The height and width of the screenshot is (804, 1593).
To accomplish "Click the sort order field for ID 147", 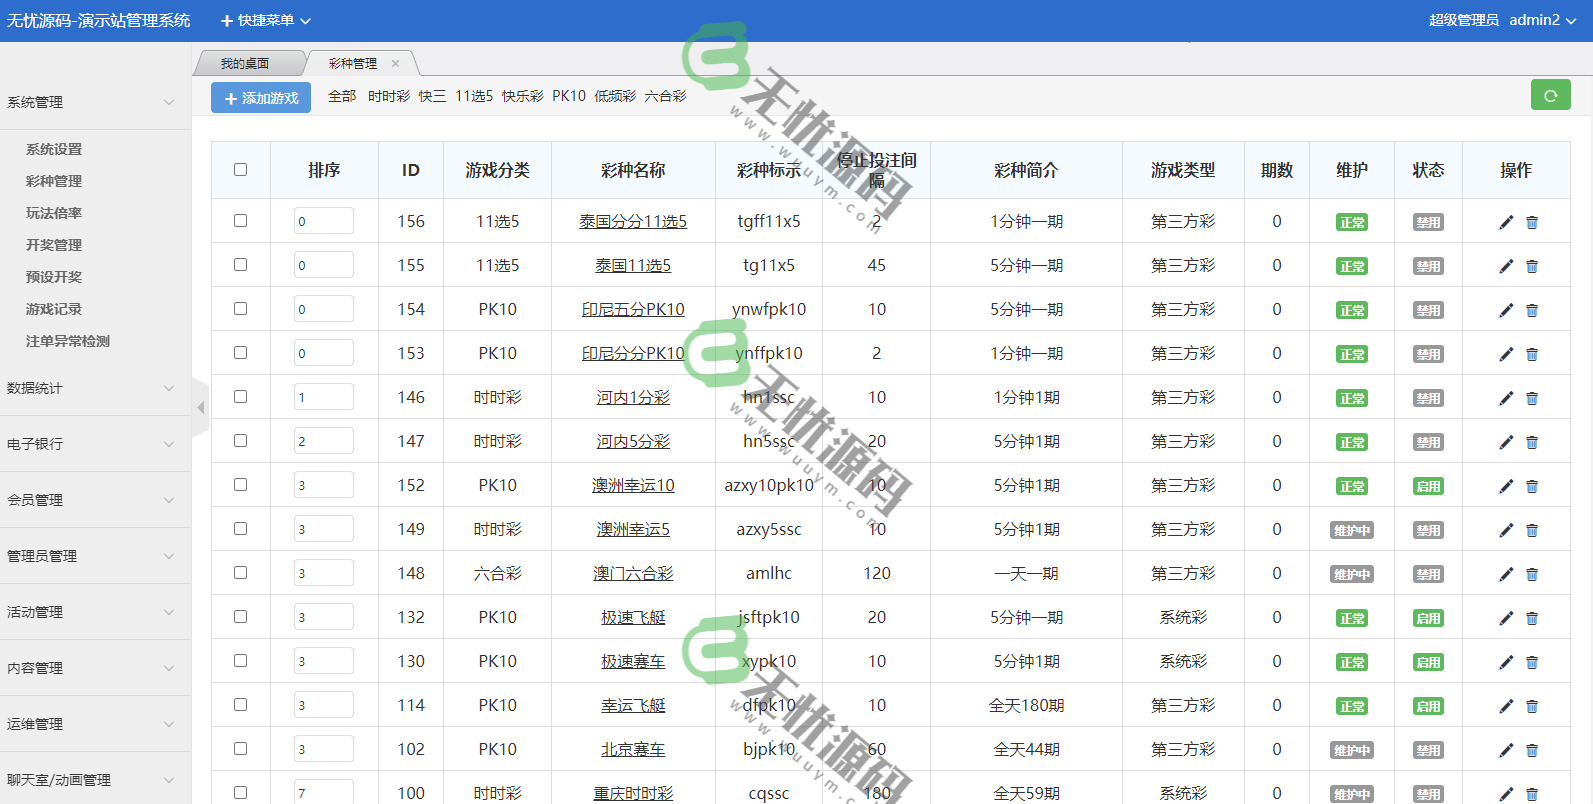I will tap(324, 441).
